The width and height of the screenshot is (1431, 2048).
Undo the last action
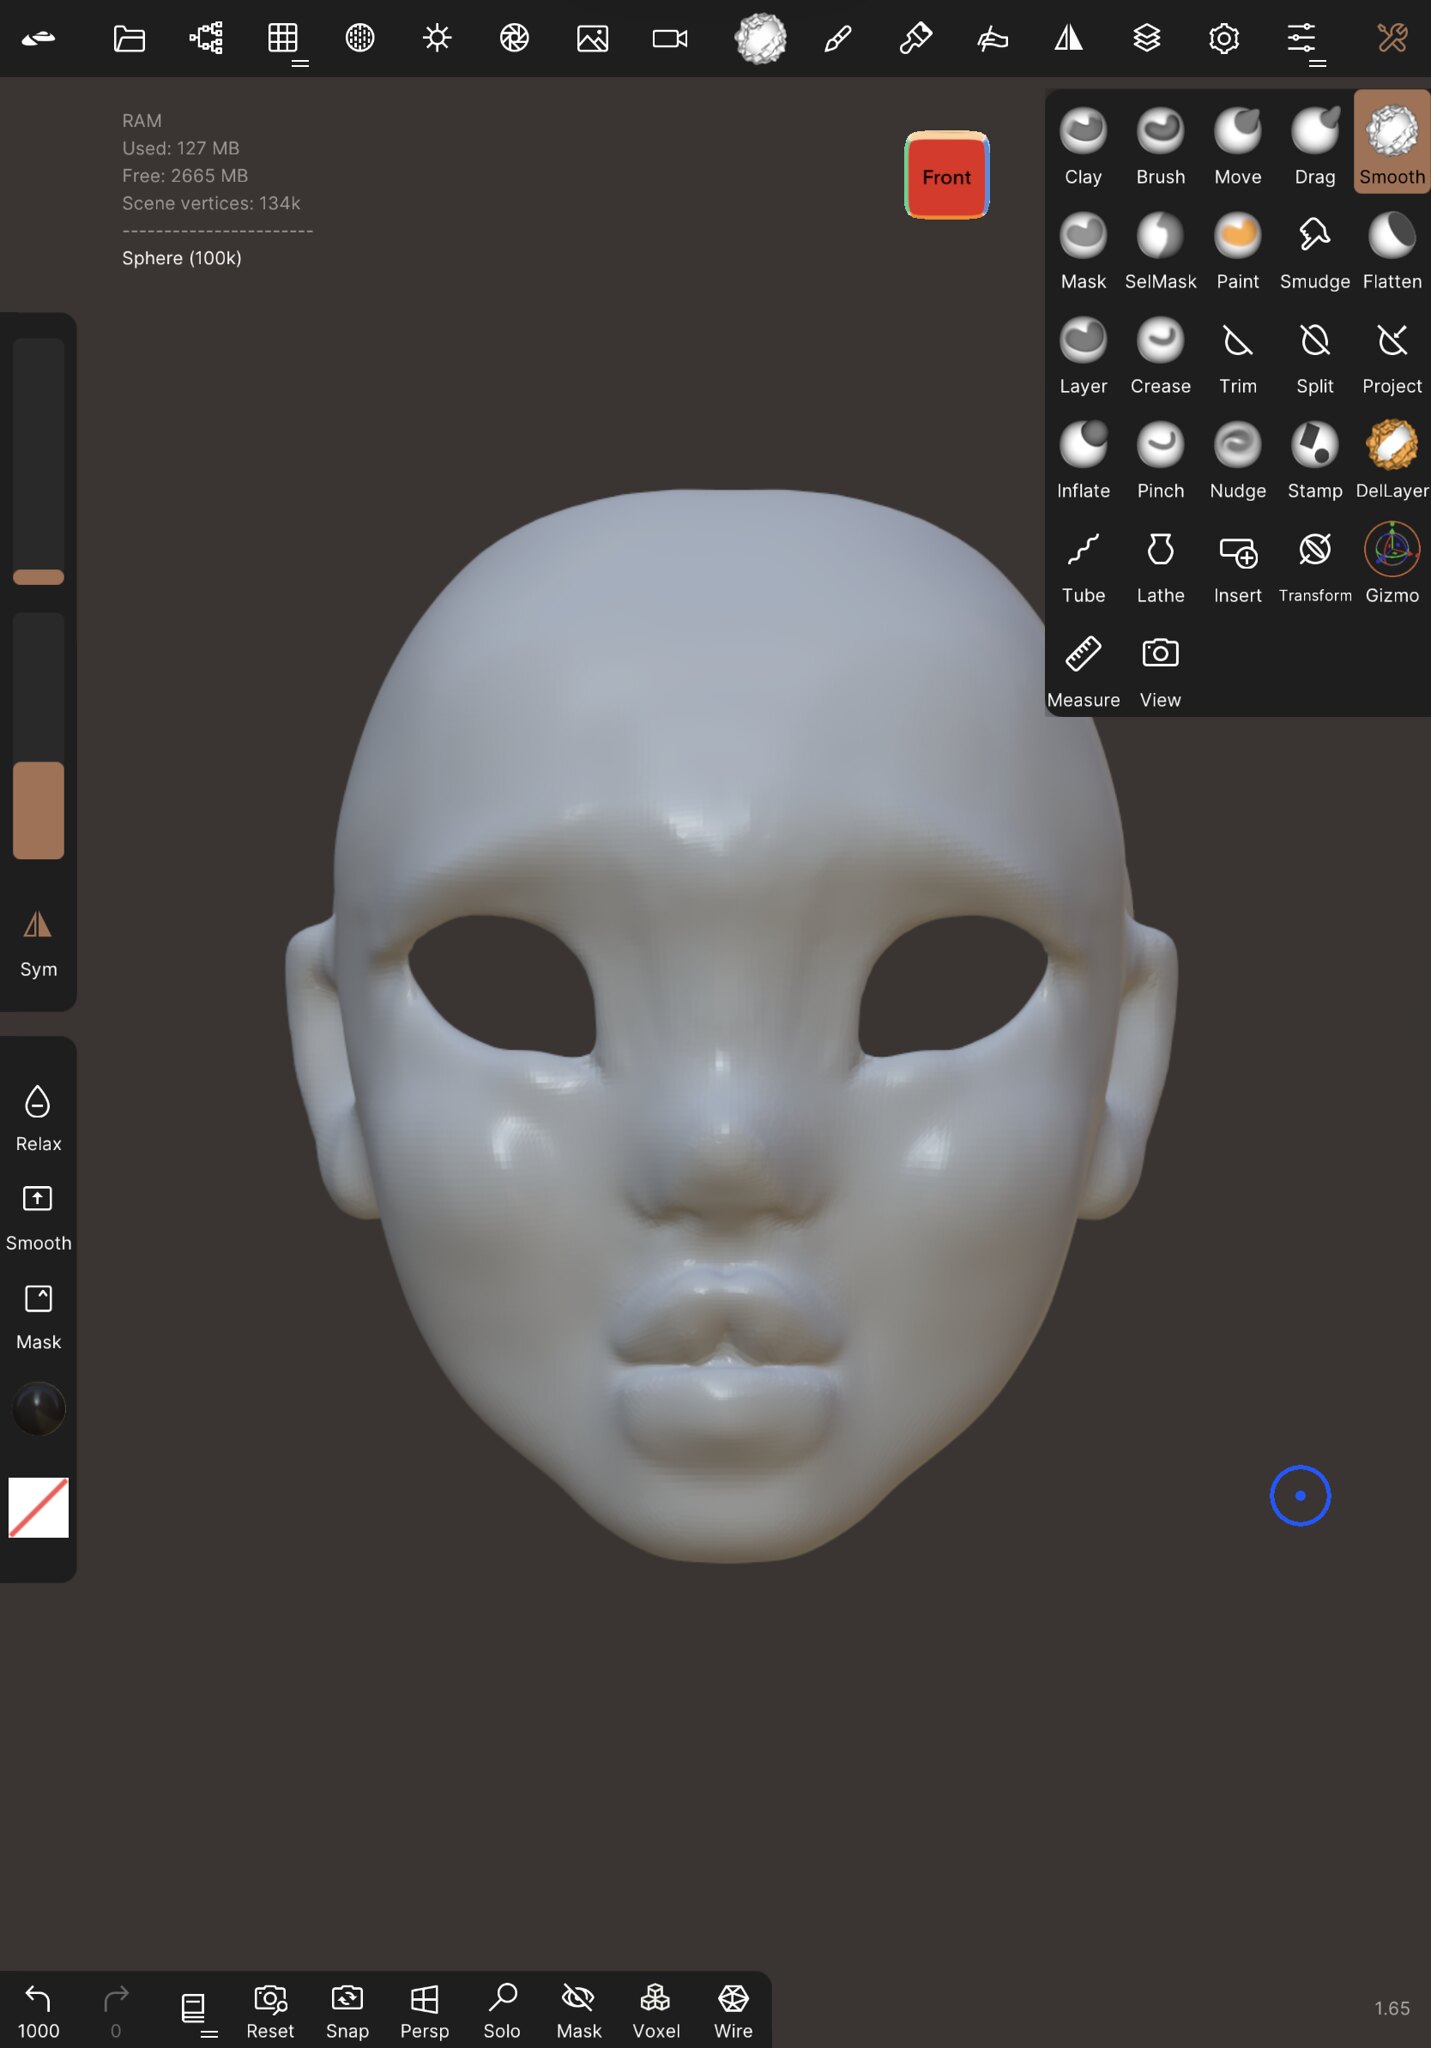38,2011
